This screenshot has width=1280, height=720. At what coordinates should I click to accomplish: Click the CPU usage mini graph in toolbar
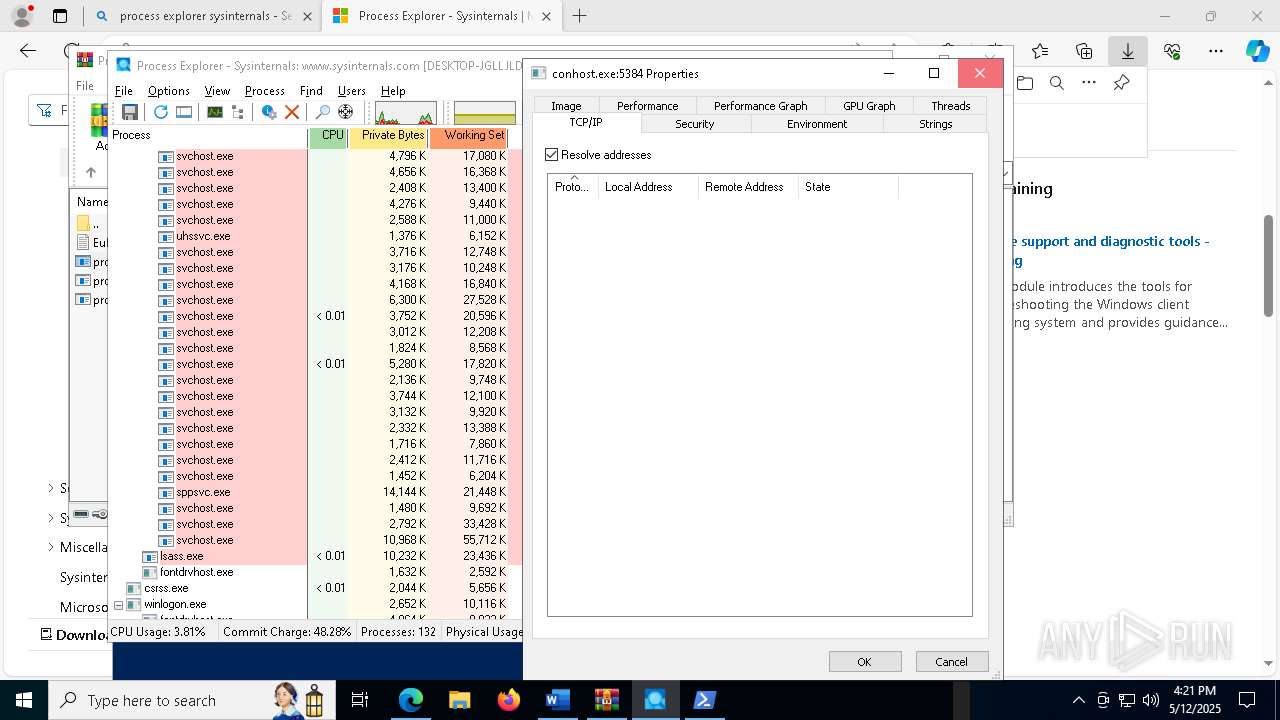pyautogui.click(x=406, y=112)
